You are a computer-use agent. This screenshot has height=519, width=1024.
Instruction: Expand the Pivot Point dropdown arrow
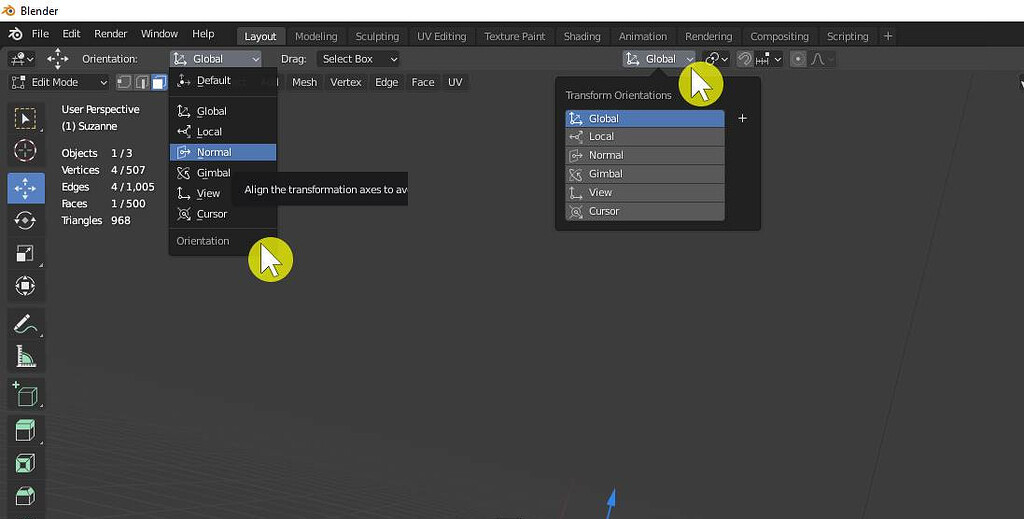pyautogui.click(x=725, y=59)
